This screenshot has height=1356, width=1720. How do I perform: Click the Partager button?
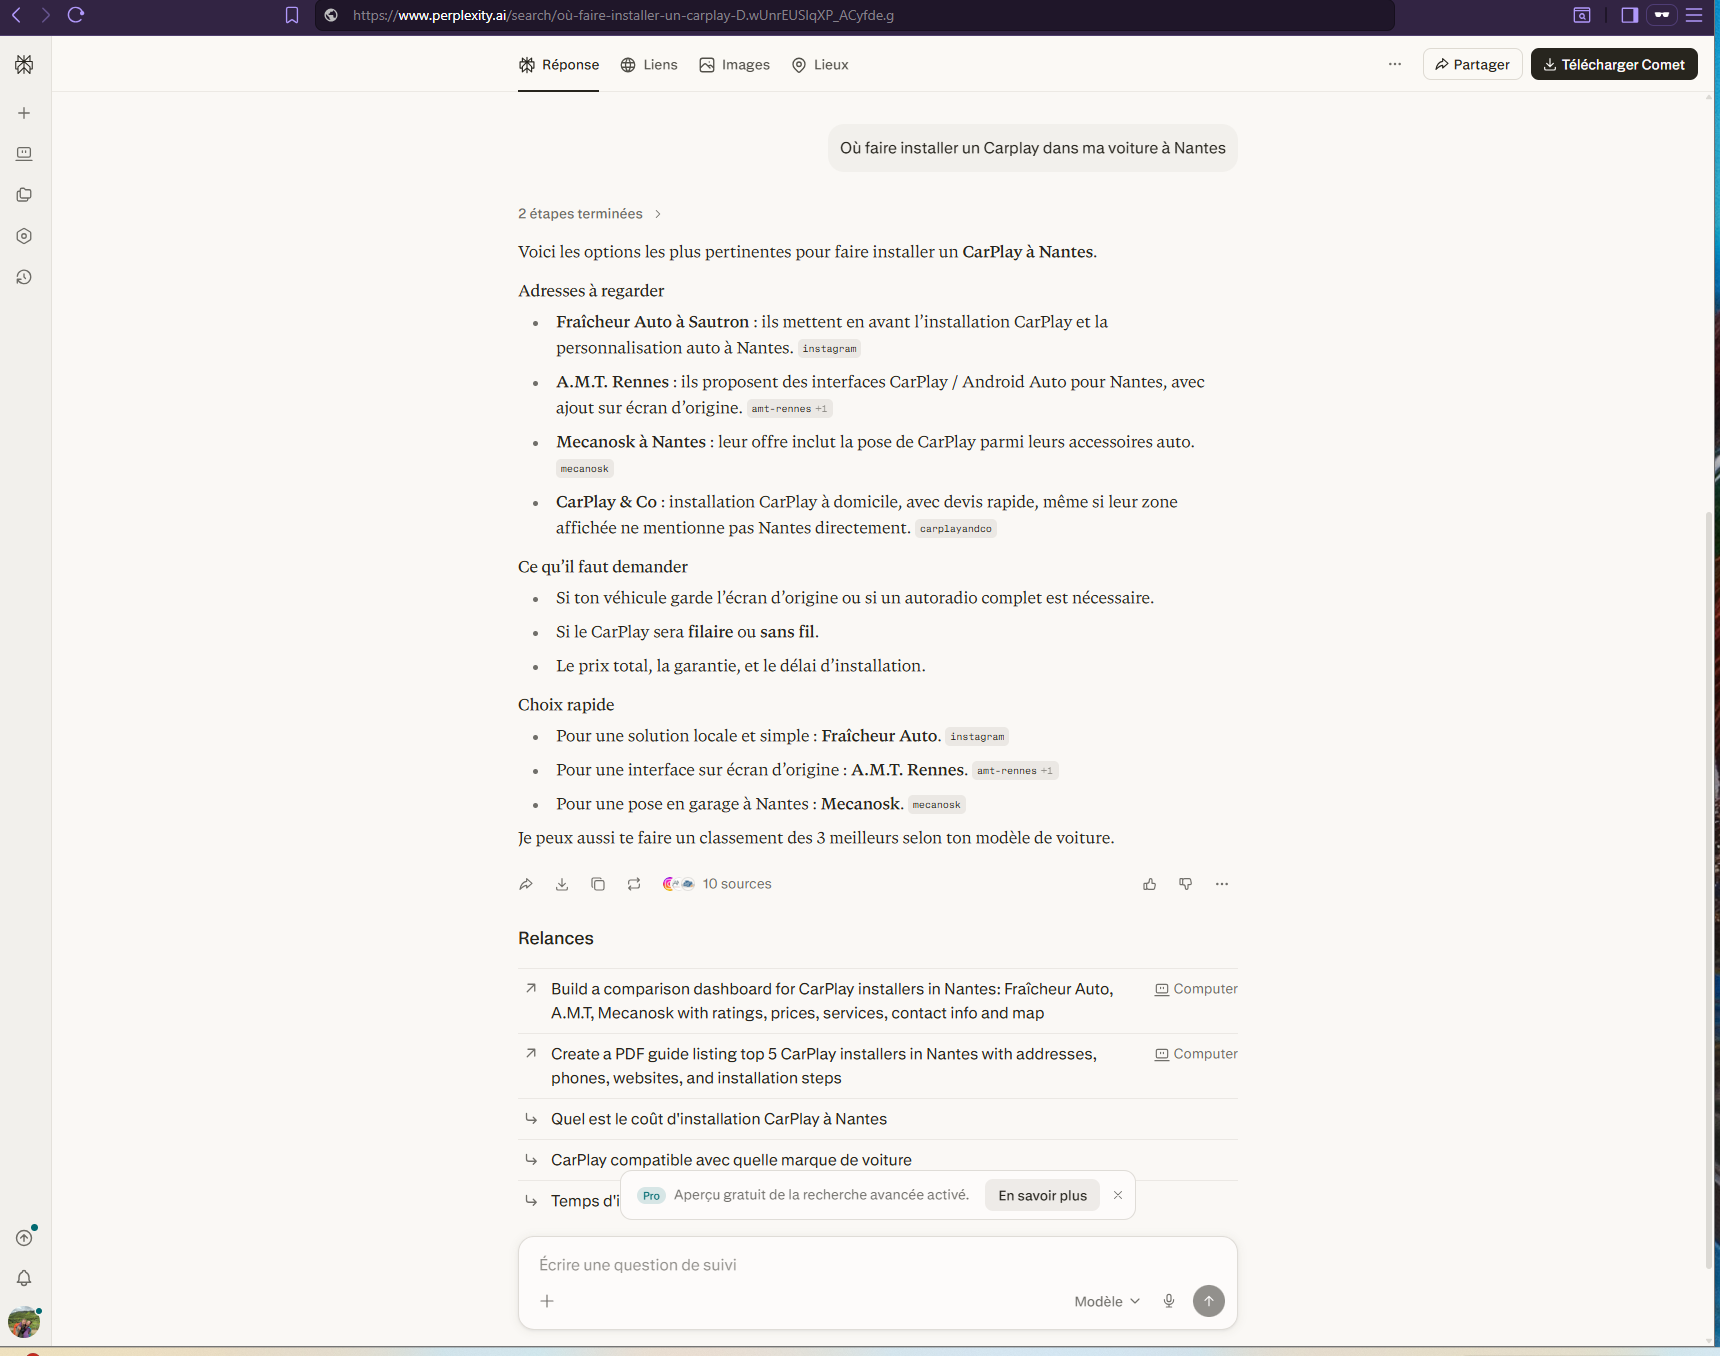click(x=1472, y=64)
